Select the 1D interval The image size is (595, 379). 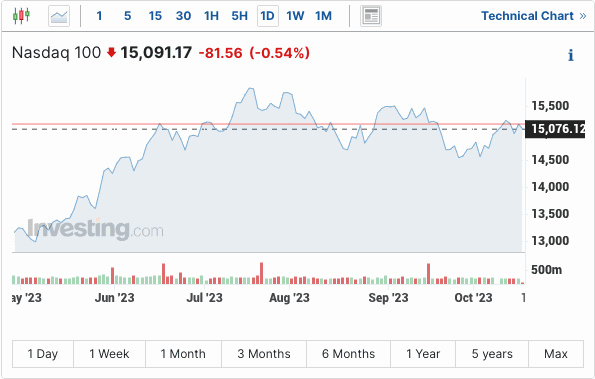268,16
